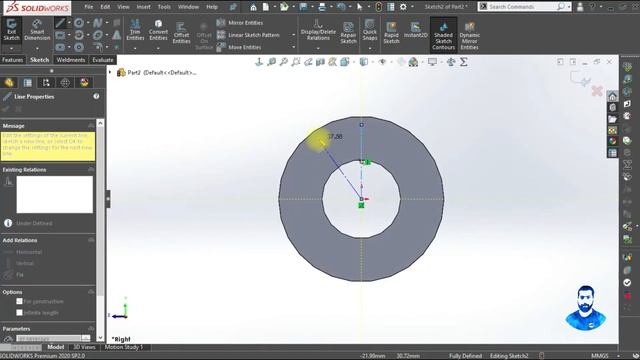The width and height of the screenshot is (640, 360).
Task: Open the Window menu
Action: [x=188, y=7]
